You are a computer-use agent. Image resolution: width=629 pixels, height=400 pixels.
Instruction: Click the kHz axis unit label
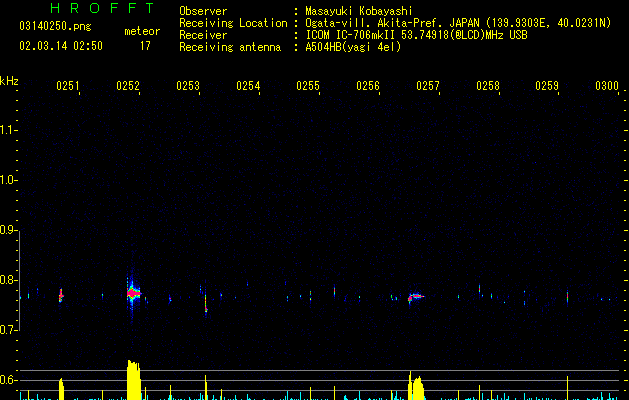click(9, 81)
